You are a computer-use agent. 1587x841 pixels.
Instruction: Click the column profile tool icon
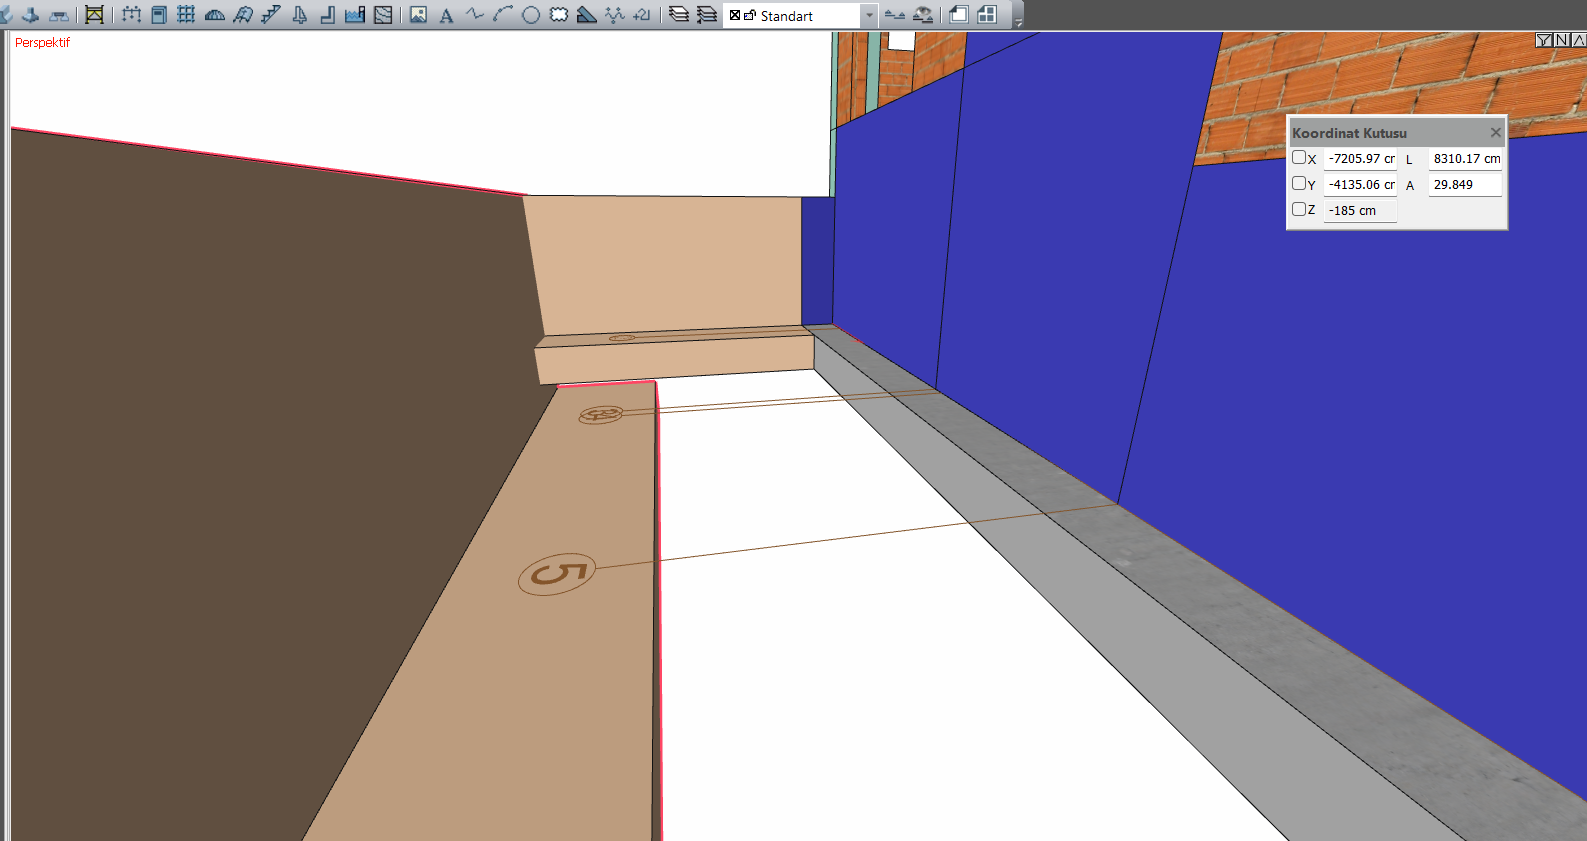(x=299, y=15)
